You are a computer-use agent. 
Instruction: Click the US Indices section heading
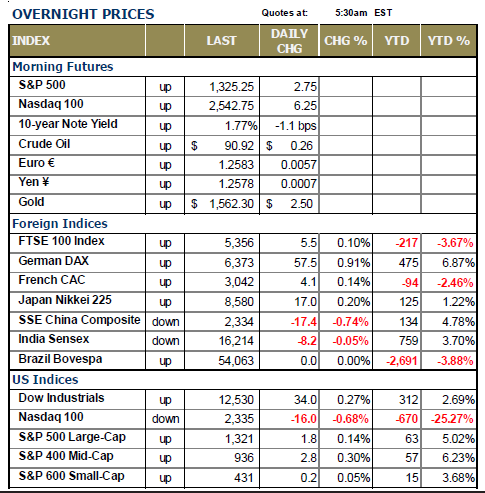[45, 379]
